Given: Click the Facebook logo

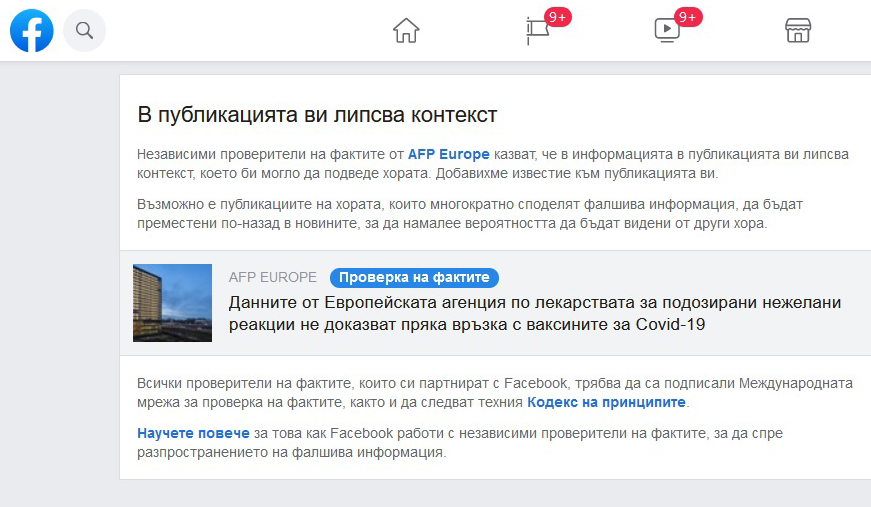Looking at the screenshot, I should (x=31, y=31).
